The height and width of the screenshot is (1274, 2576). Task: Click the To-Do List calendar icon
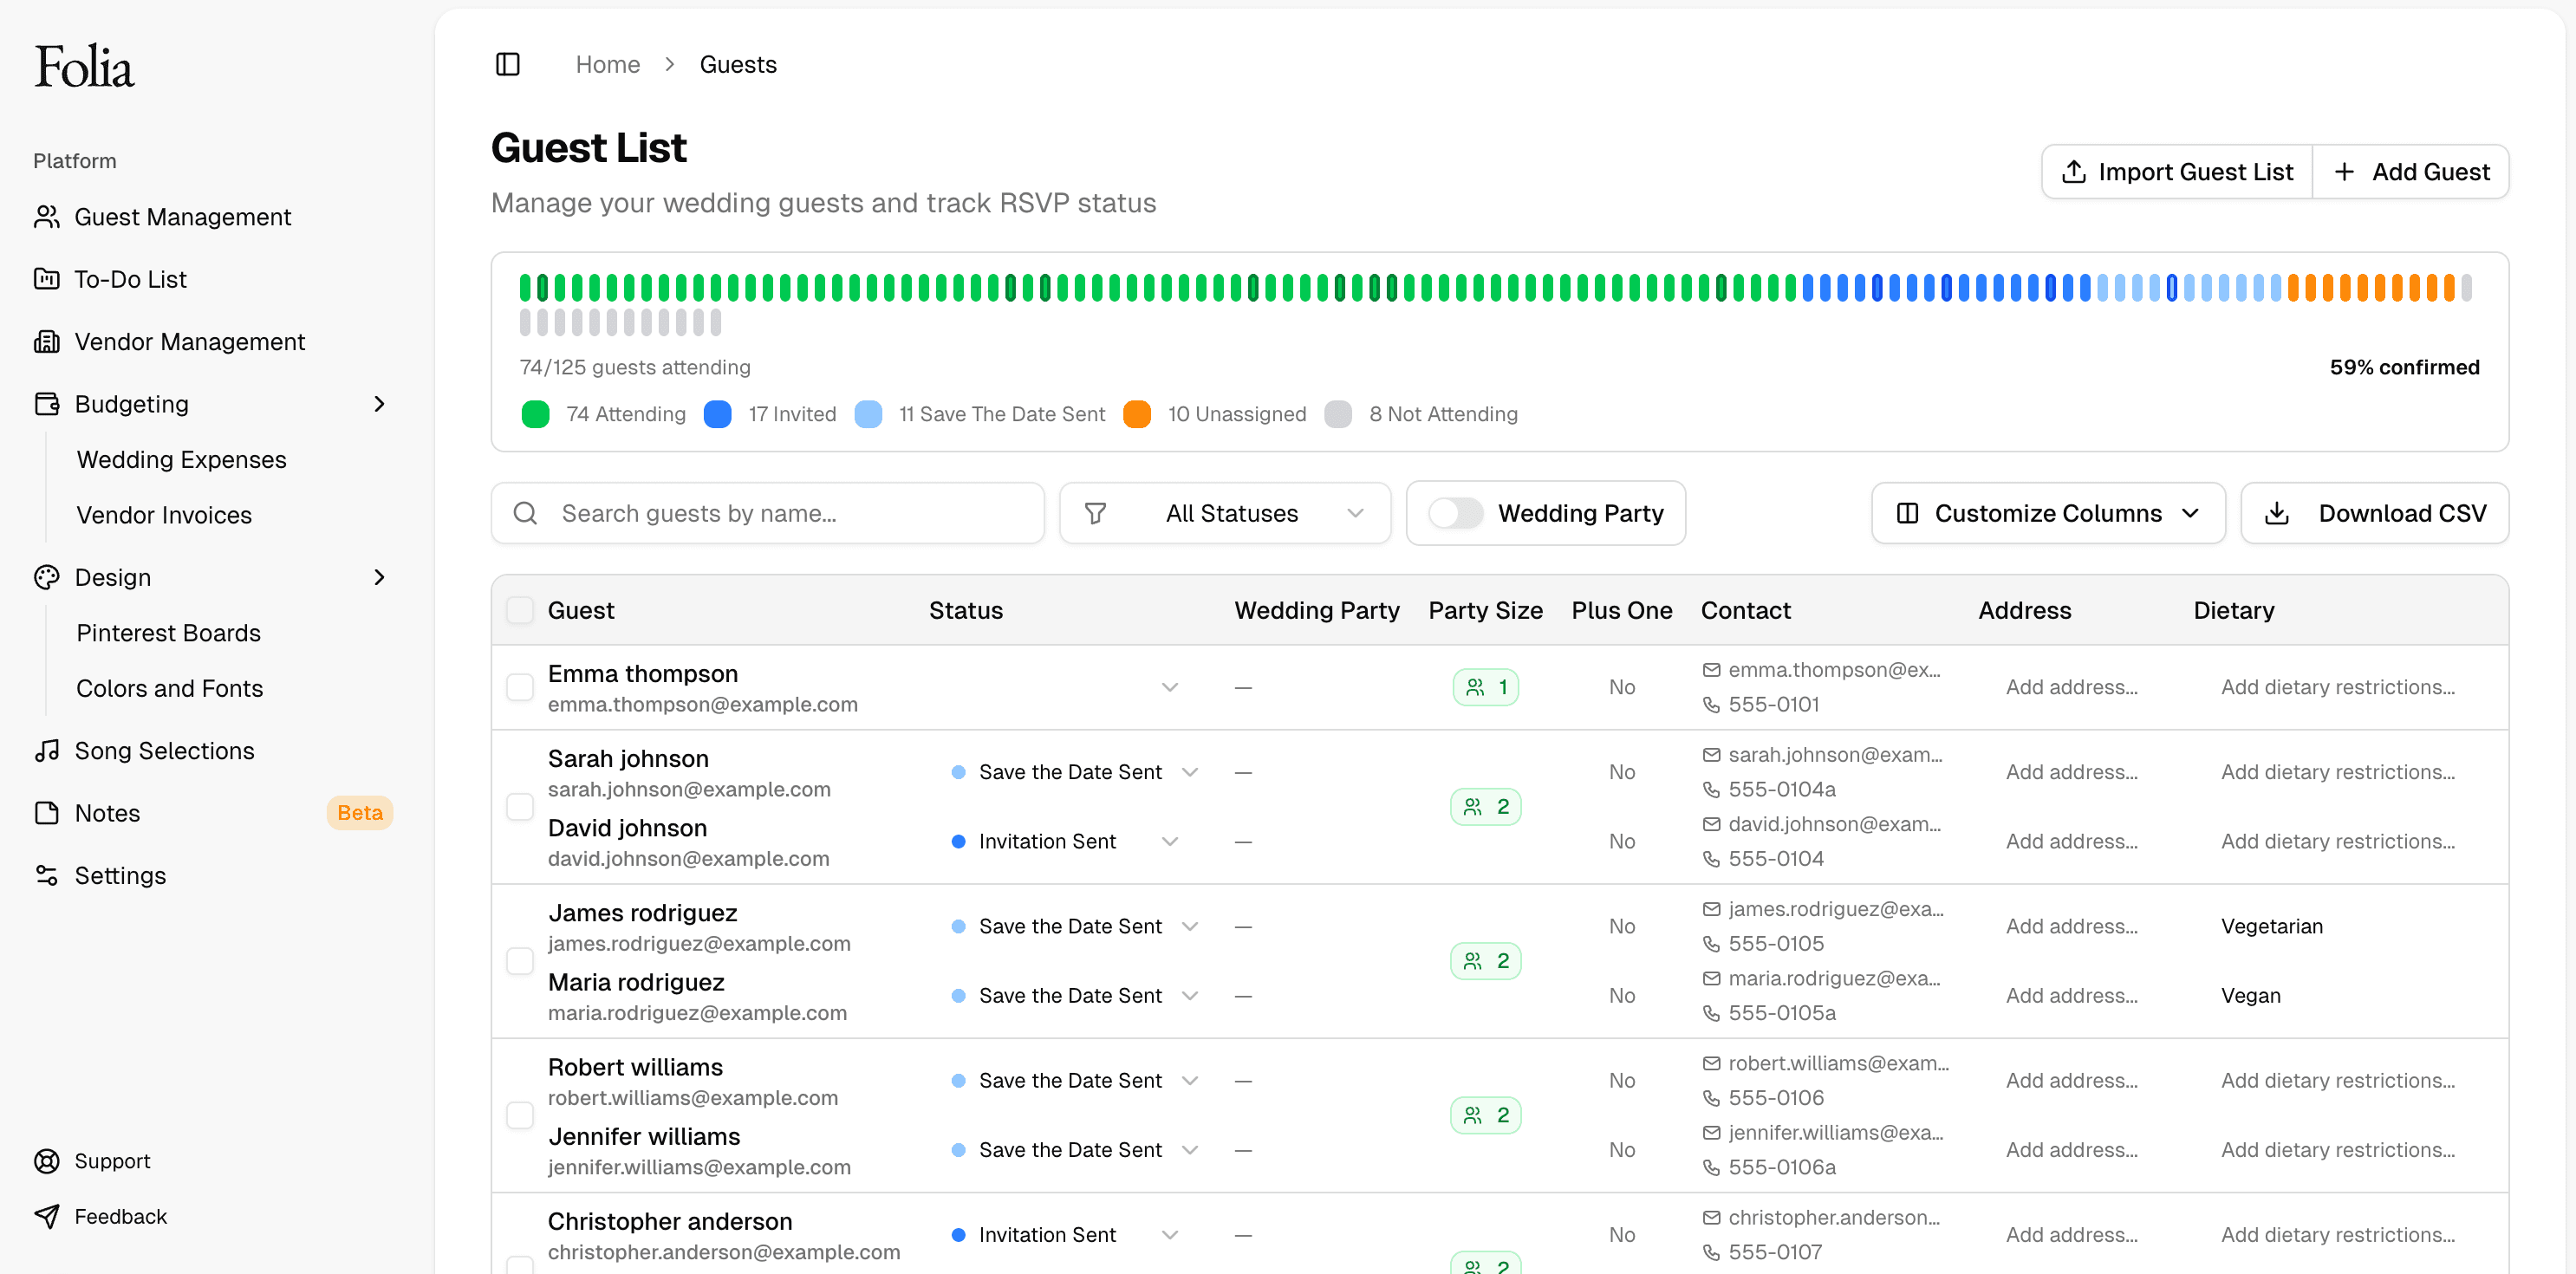(46, 279)
